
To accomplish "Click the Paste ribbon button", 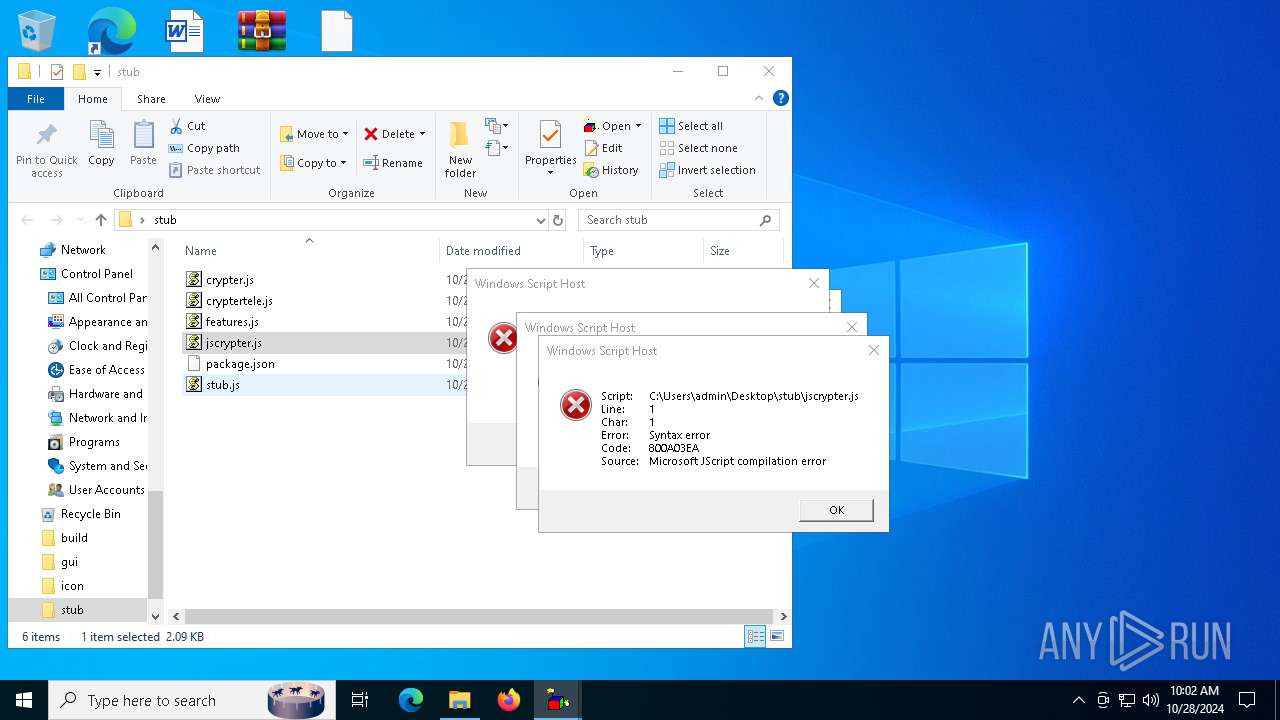I will pyautogui.click(x=143, y=143).
